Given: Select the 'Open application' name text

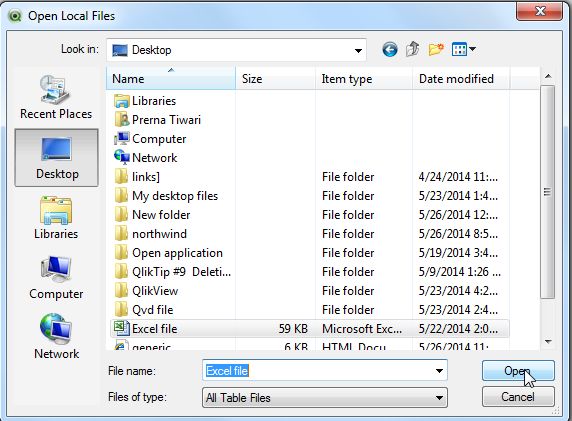Looking at the screenshot, I should [x=177, y=253].
